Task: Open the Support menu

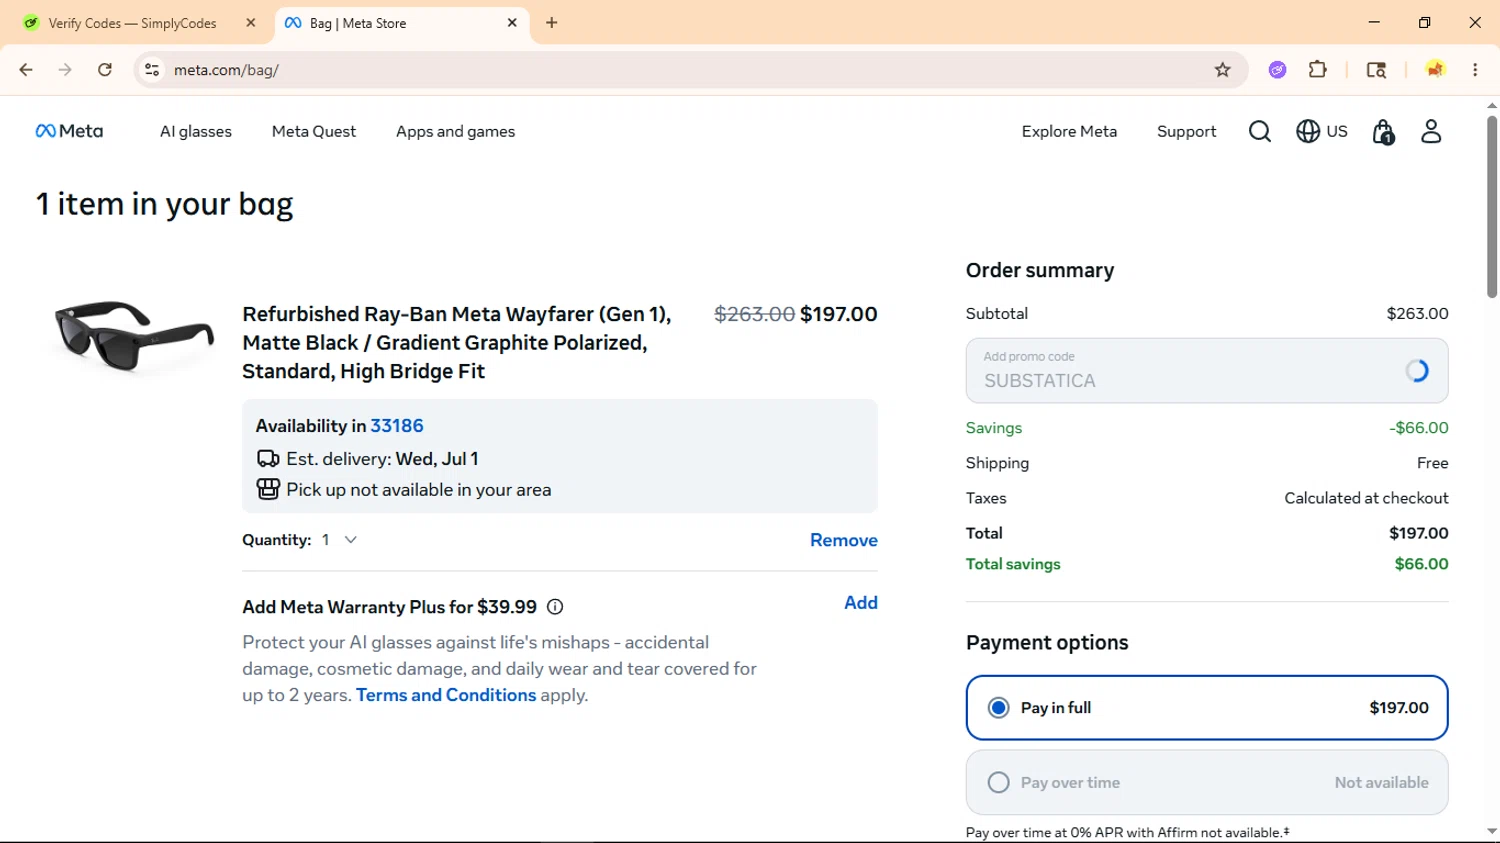Action: click(1186, 131)
